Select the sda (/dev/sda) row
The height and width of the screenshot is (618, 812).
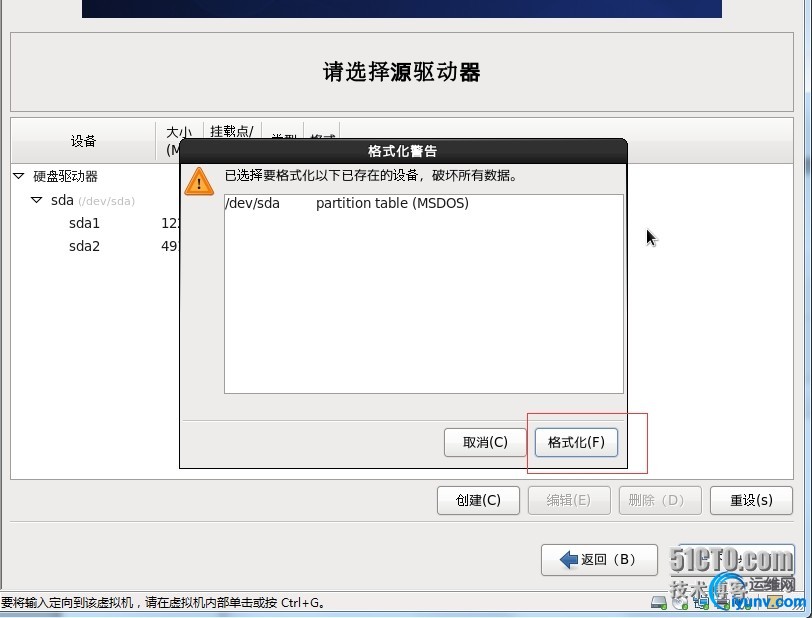pyautogui.click(x=93, y=200)
